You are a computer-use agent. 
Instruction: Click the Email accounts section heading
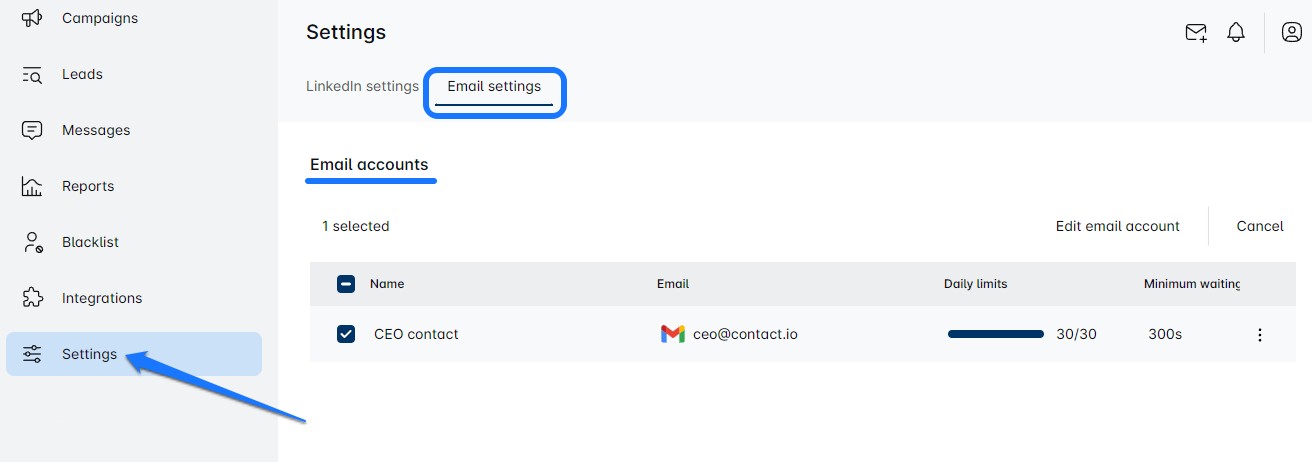tap(369, 165)
